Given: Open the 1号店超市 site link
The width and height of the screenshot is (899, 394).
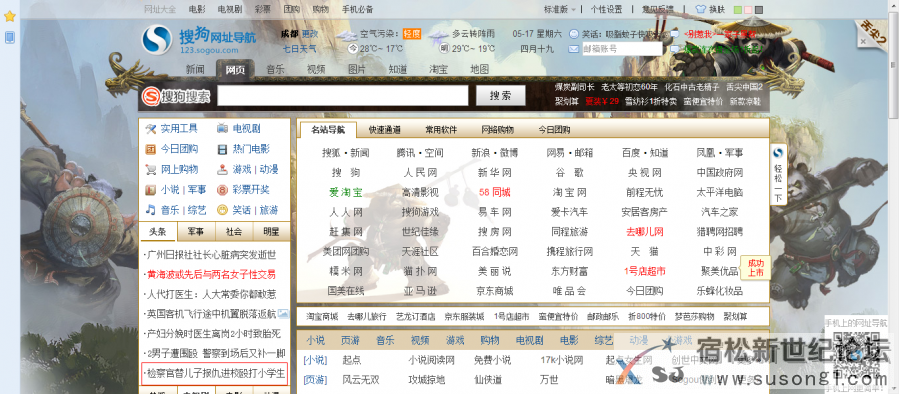Looking at the screenshot, I should [x=645, y=271].
